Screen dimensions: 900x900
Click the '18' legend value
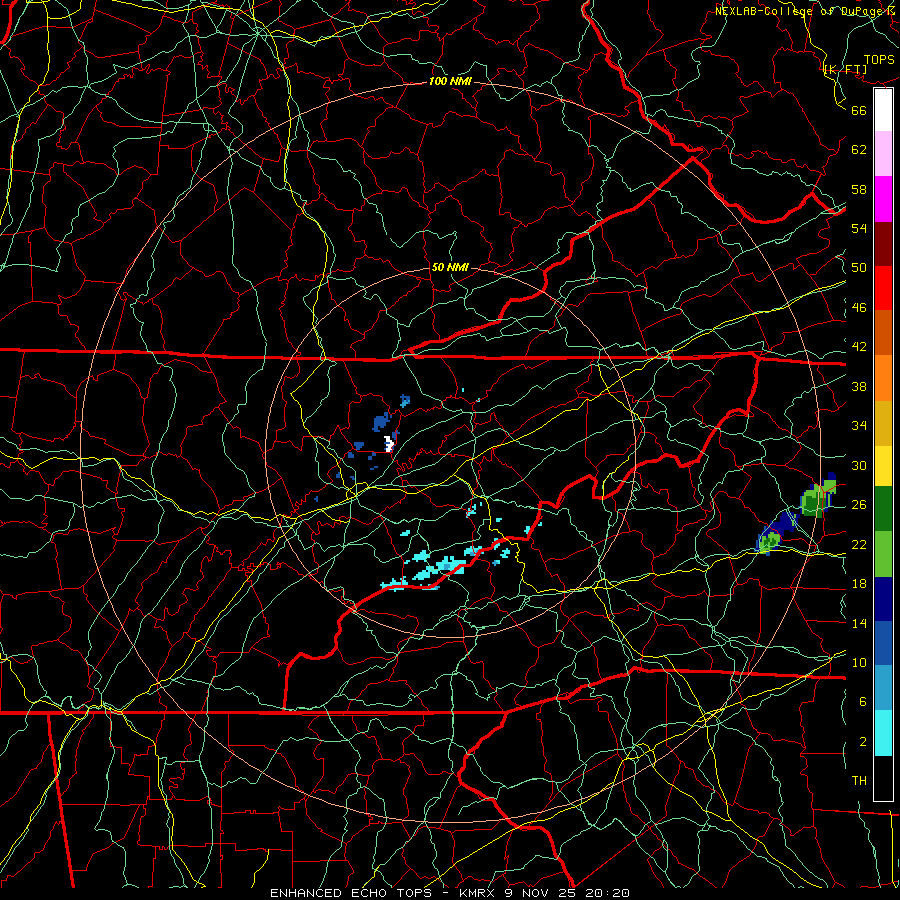(859, 584)
